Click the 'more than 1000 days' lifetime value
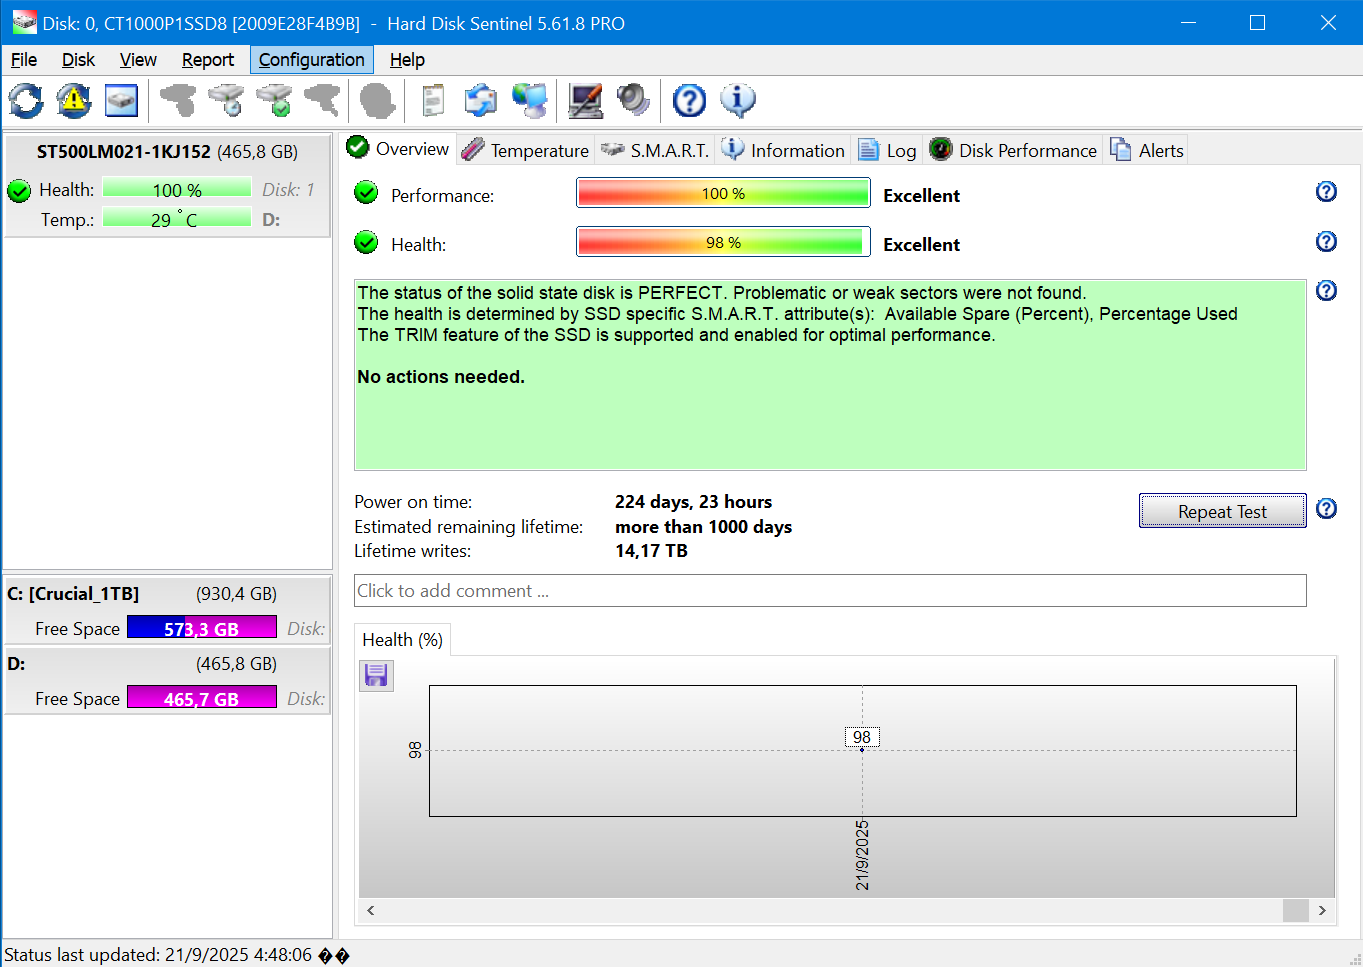This screenshot has width=1363, height=967. click(x=703, y=527)
